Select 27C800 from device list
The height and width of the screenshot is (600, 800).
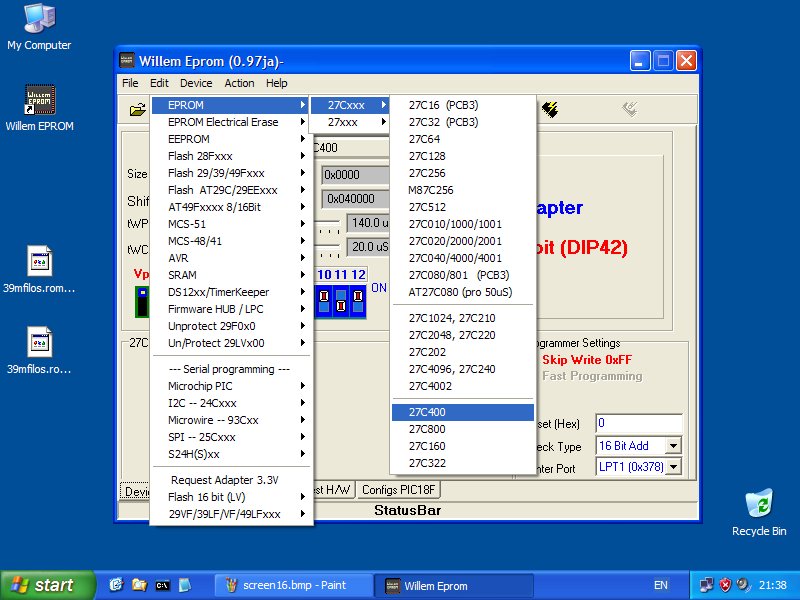(x=463, y=429)
